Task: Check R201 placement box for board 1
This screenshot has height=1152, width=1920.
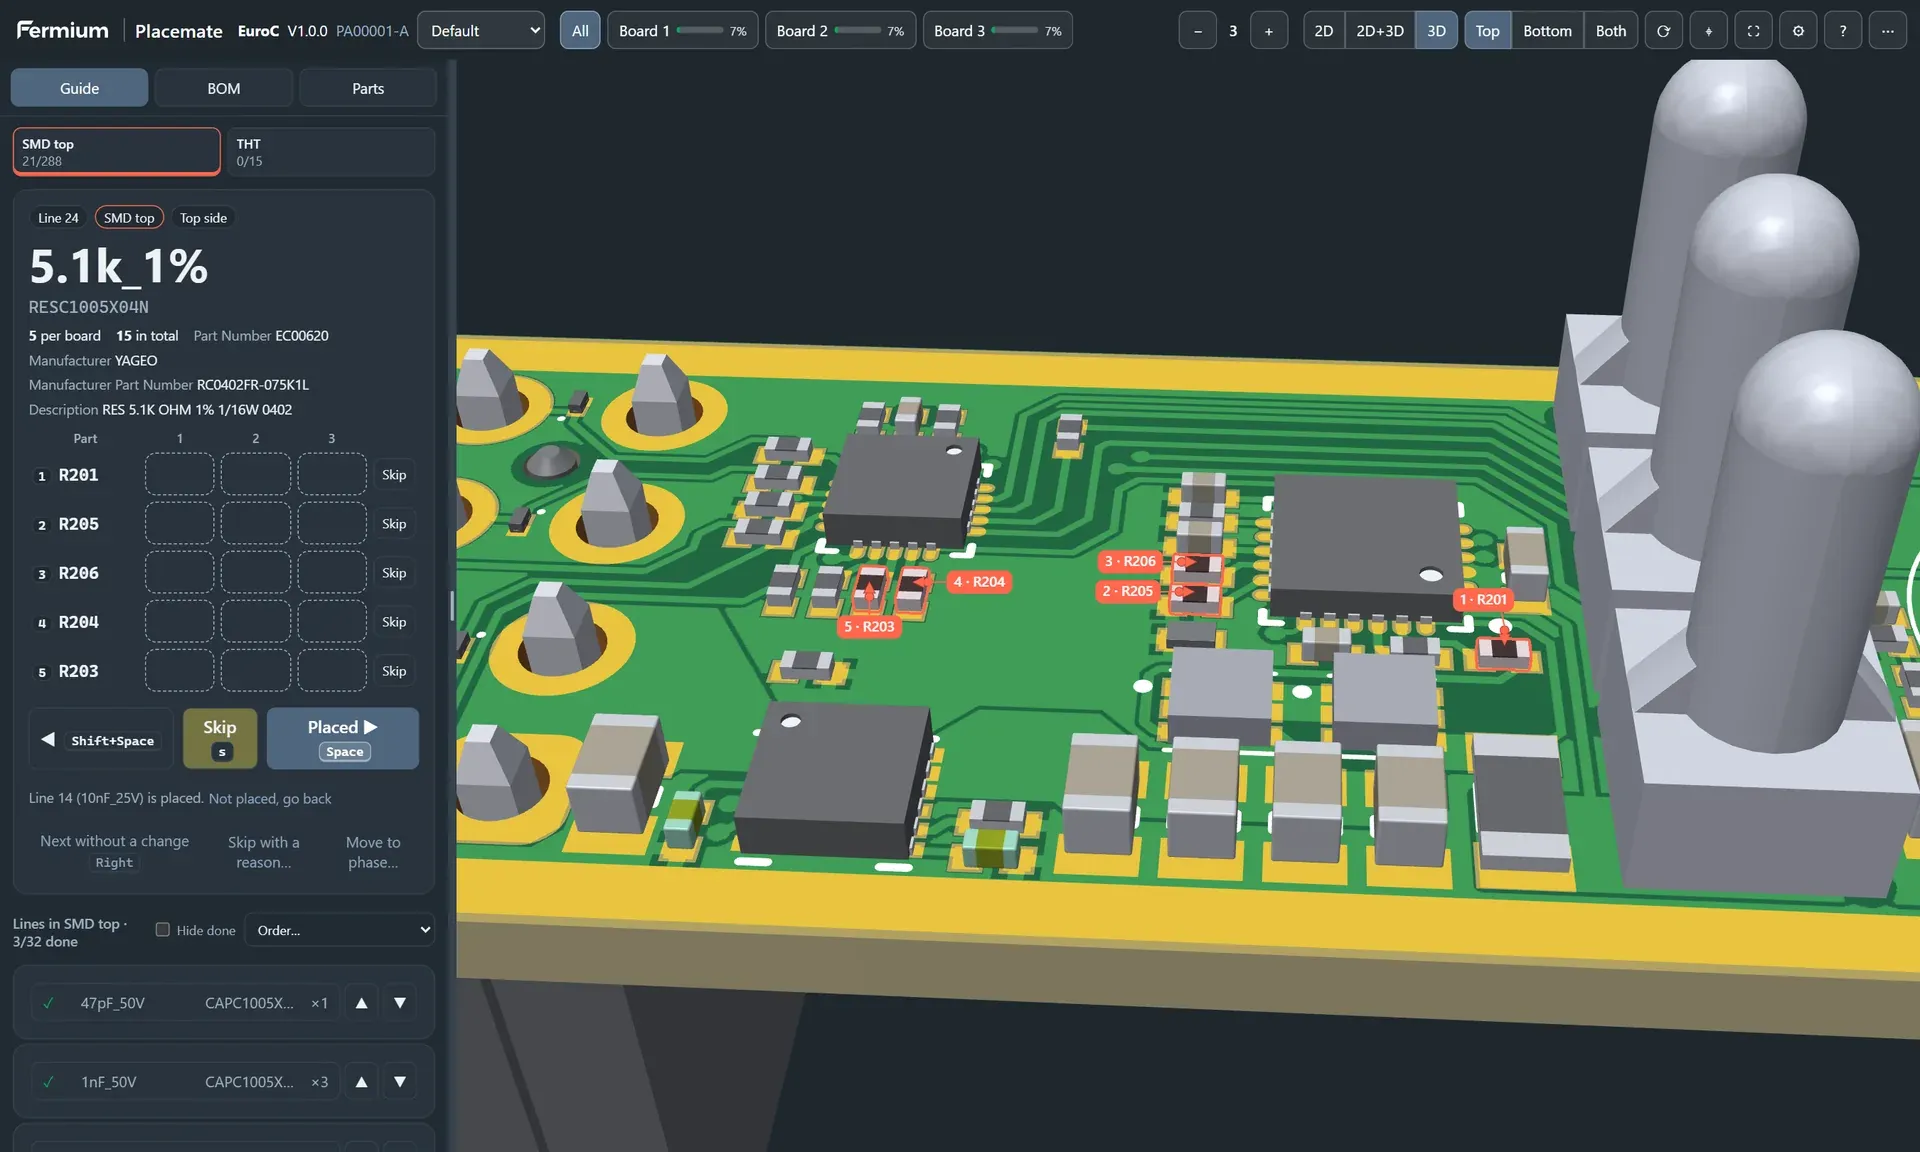Action: 180,474
